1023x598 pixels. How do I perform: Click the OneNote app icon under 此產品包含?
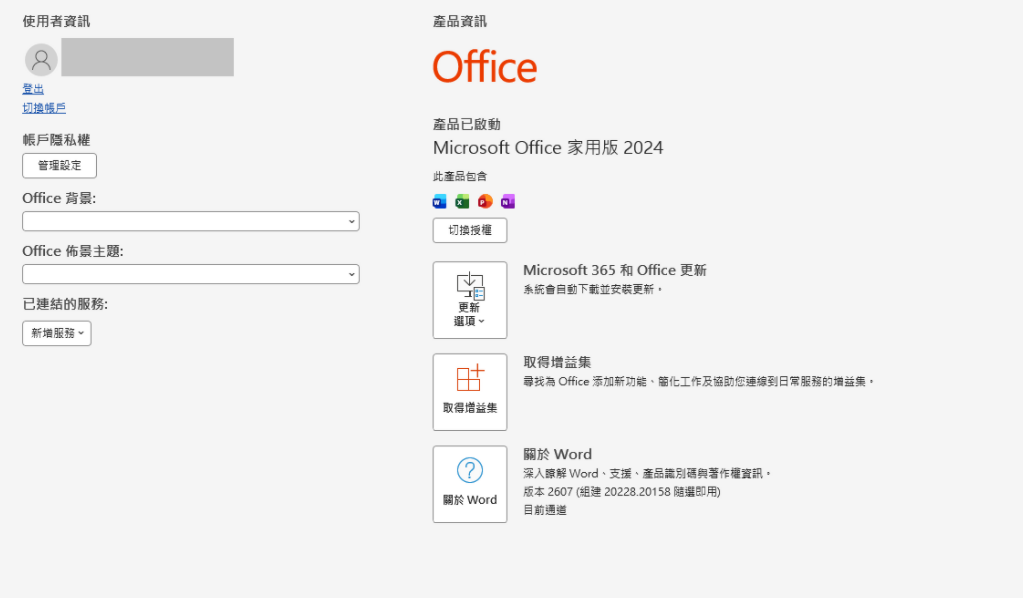pyautogui.click(x=508, y=202)
